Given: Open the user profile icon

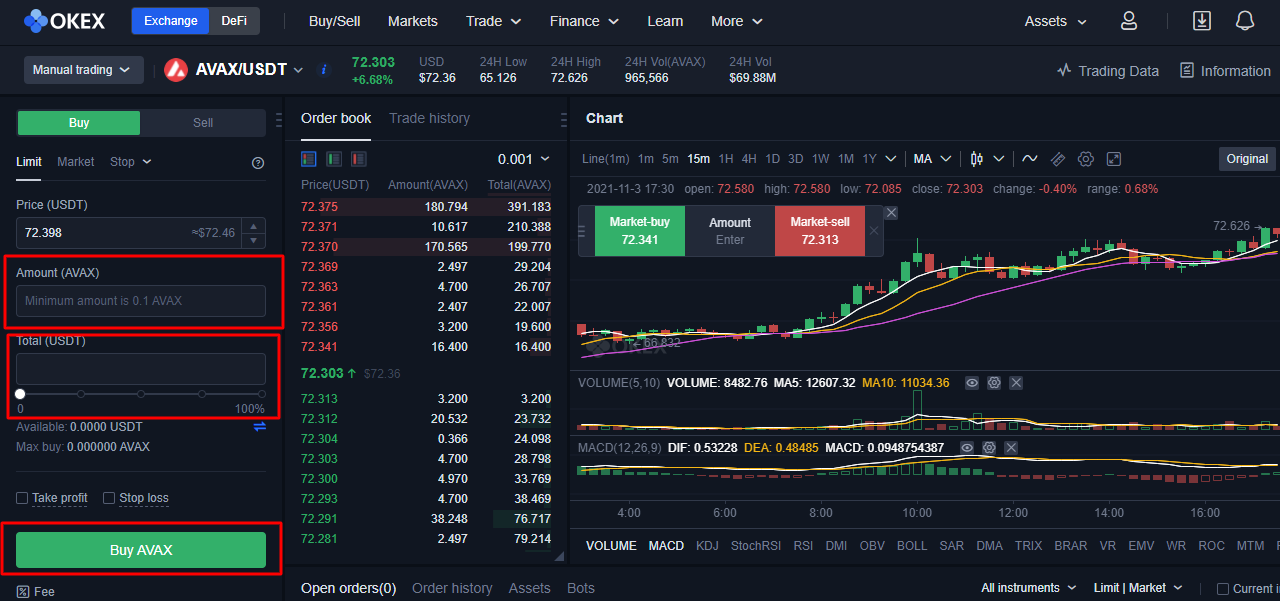Looking at the screenshot, I should pyautogui.click(x=1129, y=21).
